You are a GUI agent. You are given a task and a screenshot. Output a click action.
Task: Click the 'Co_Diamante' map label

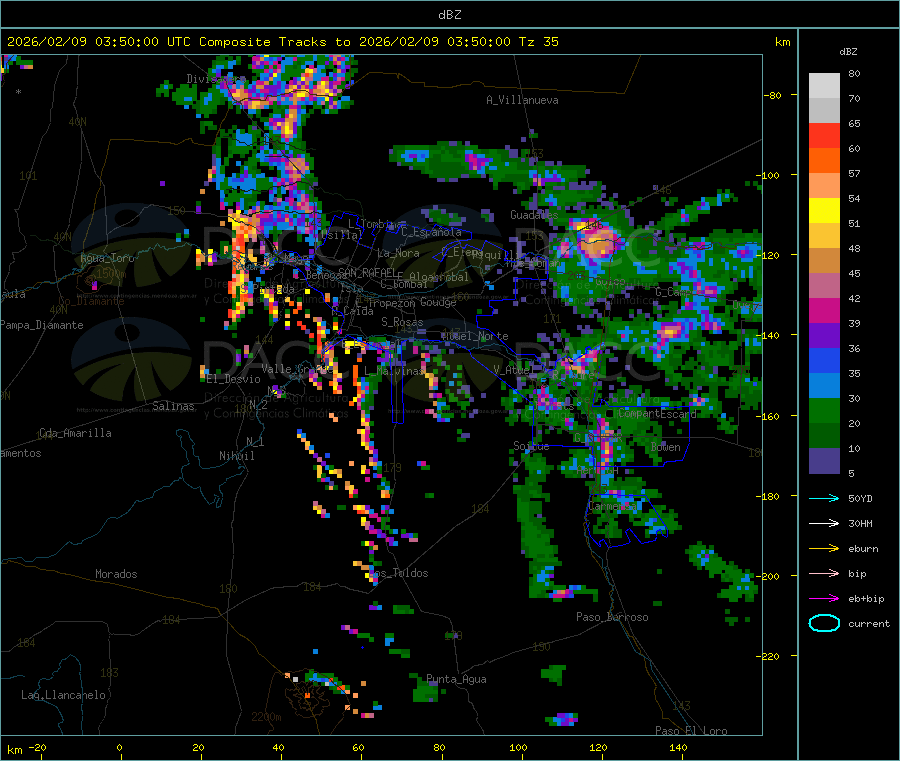pyautogui.click(x=91, y=301)
